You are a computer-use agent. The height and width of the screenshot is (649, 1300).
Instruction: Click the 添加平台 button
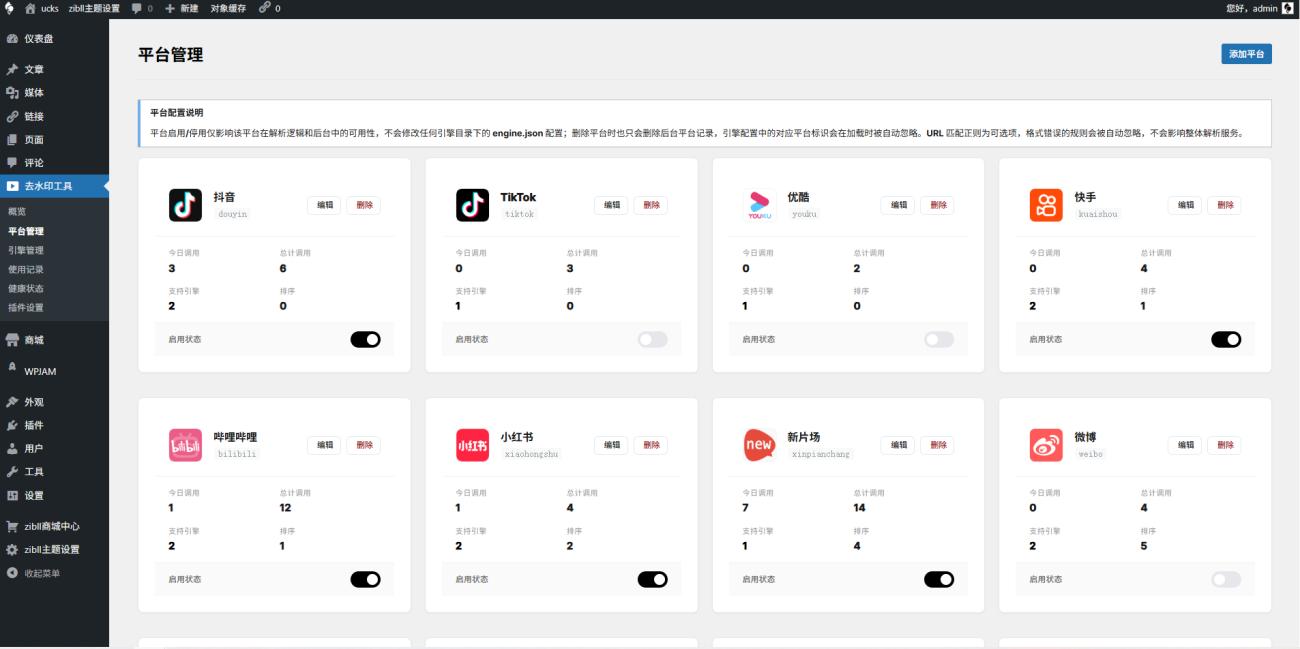pyautogui.click(x=1246, y=54)
